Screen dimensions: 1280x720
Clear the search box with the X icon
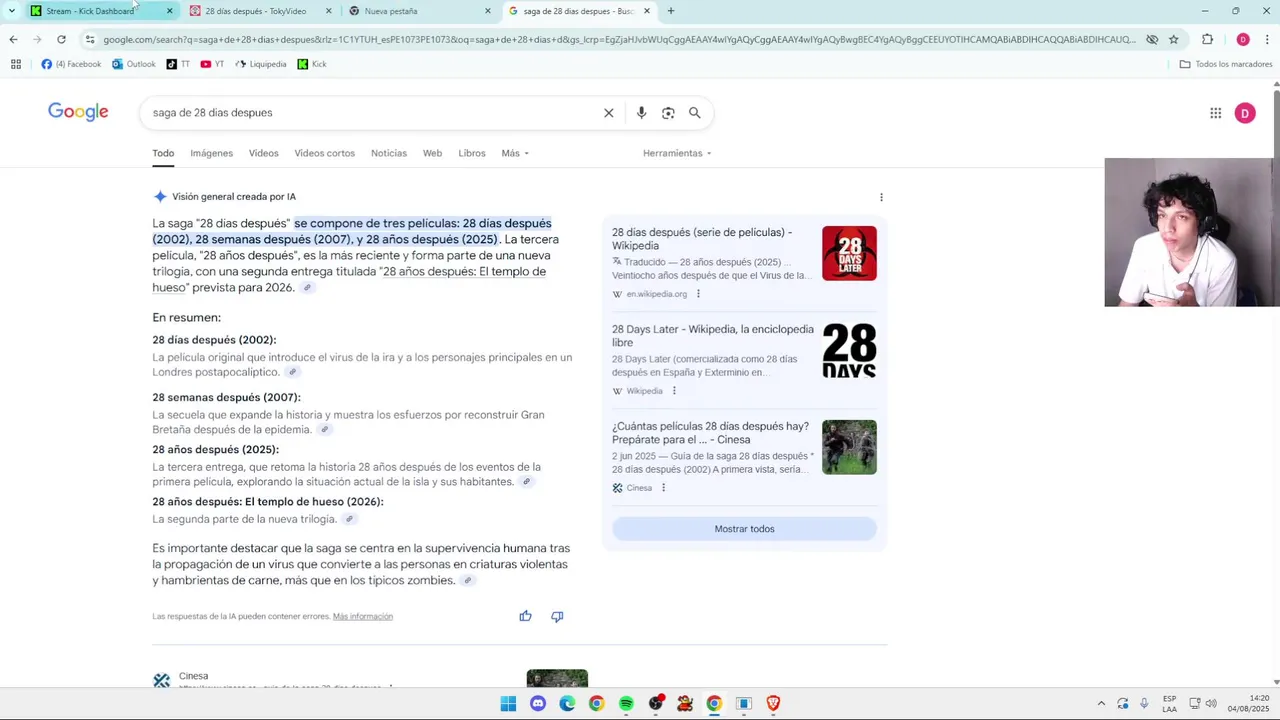(x=608, y=113)
